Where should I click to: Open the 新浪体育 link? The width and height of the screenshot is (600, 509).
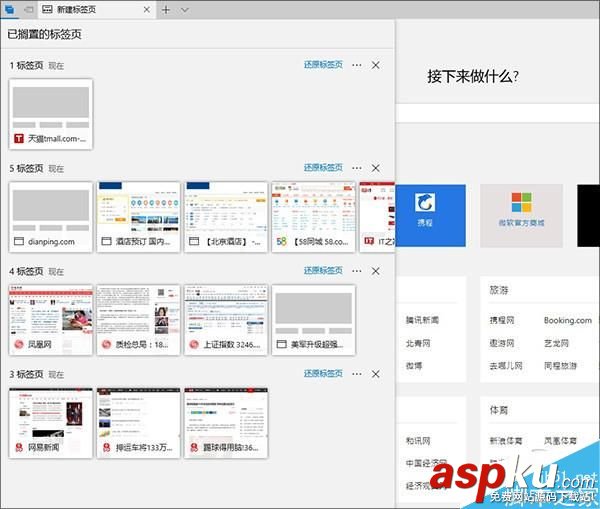[x=506, y=441]
